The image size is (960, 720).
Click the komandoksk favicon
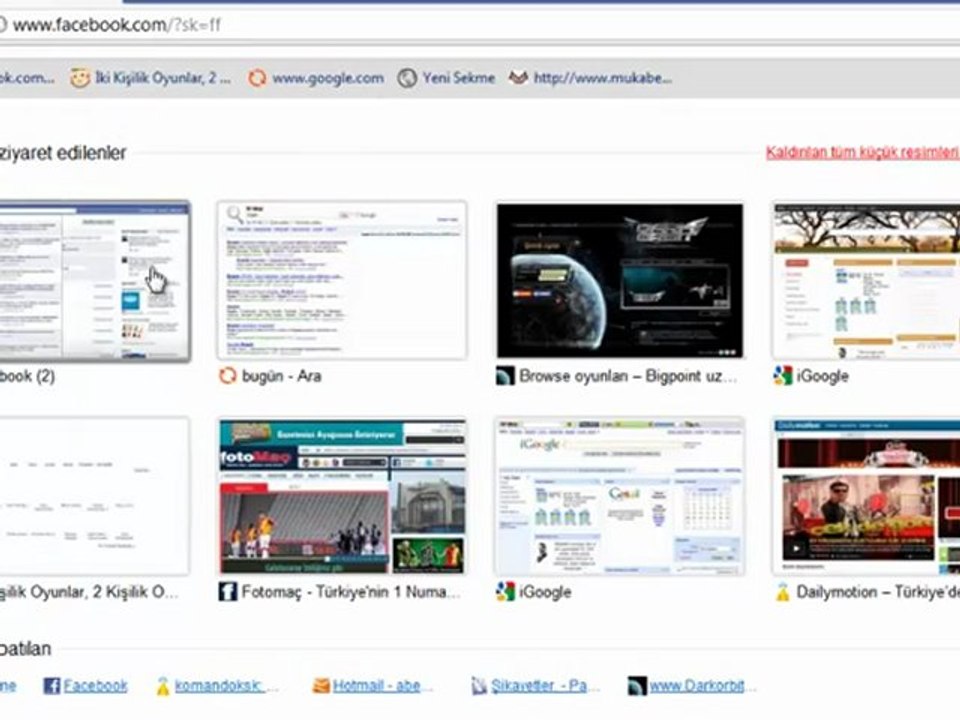tap(162, 686)
